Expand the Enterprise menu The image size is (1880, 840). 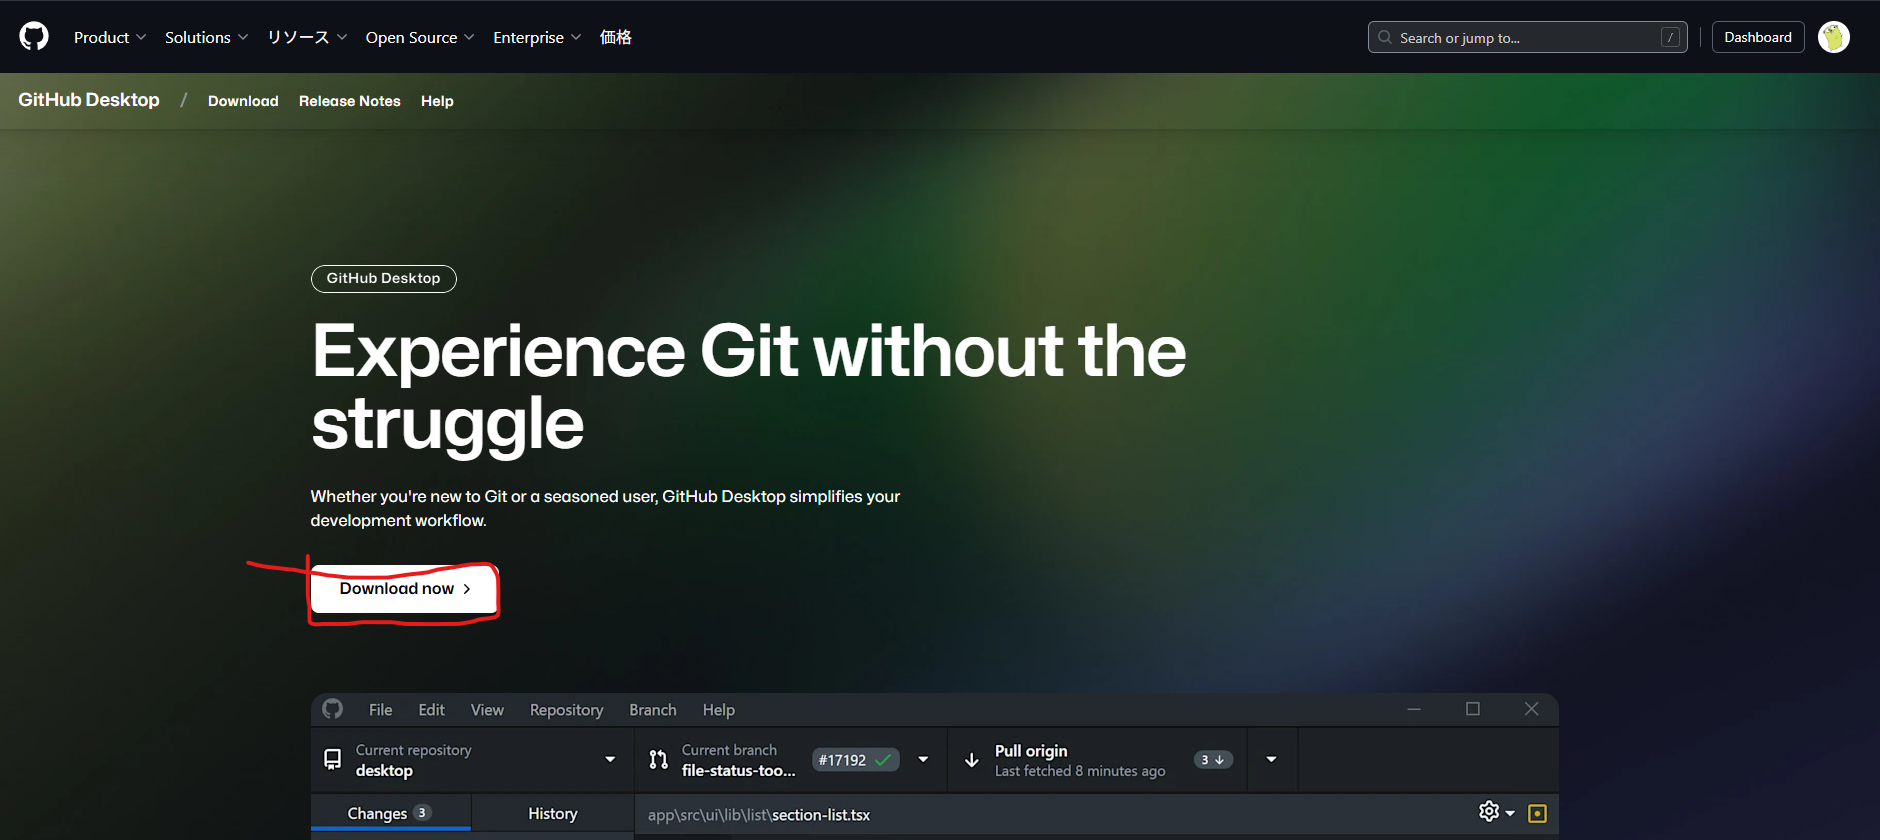pos(537,37)
